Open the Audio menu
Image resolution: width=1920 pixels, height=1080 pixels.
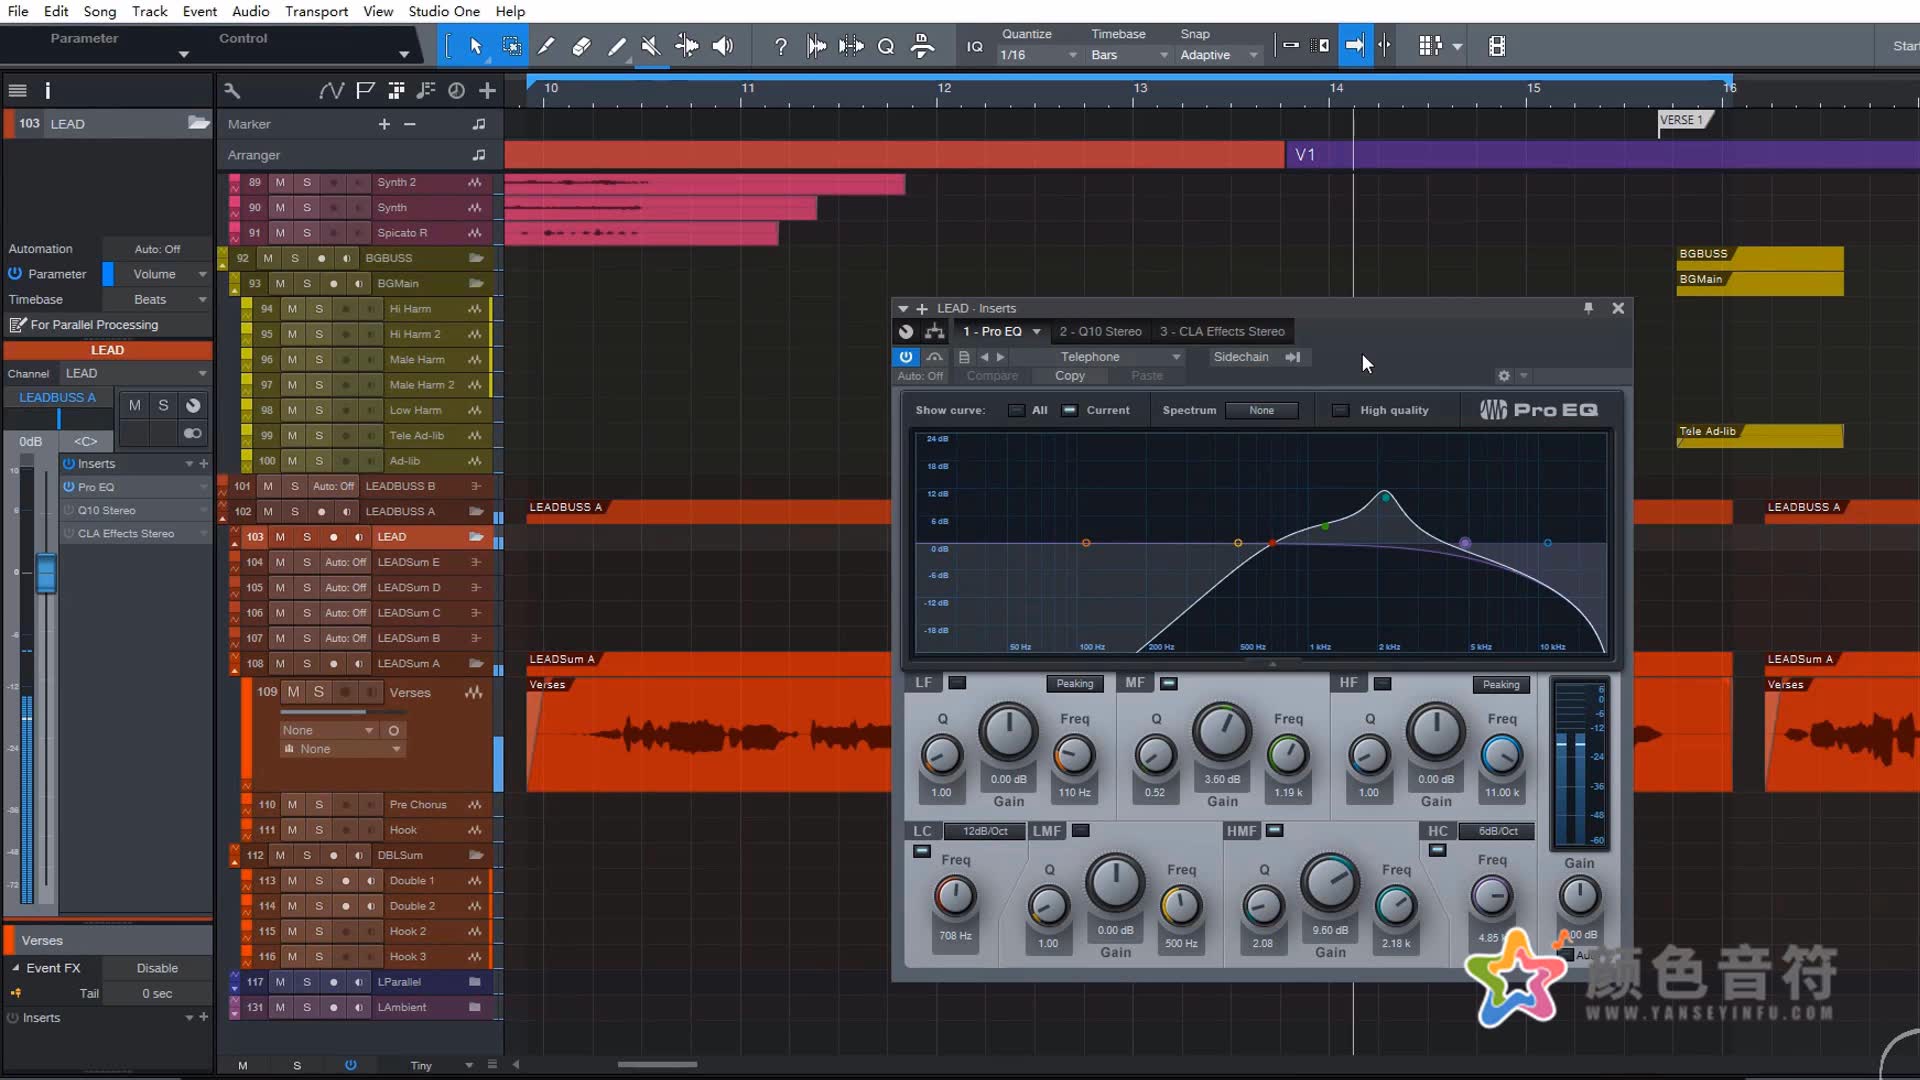[250, 11]
